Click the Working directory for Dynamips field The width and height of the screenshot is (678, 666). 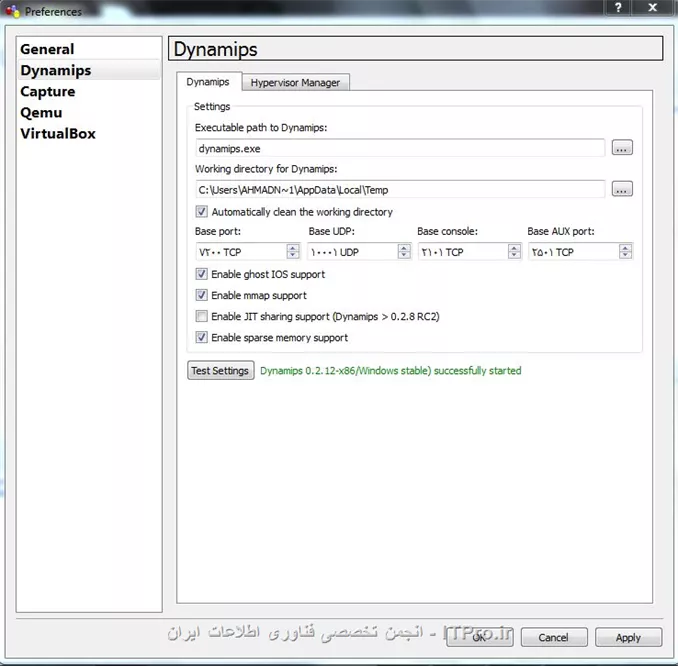400,189
